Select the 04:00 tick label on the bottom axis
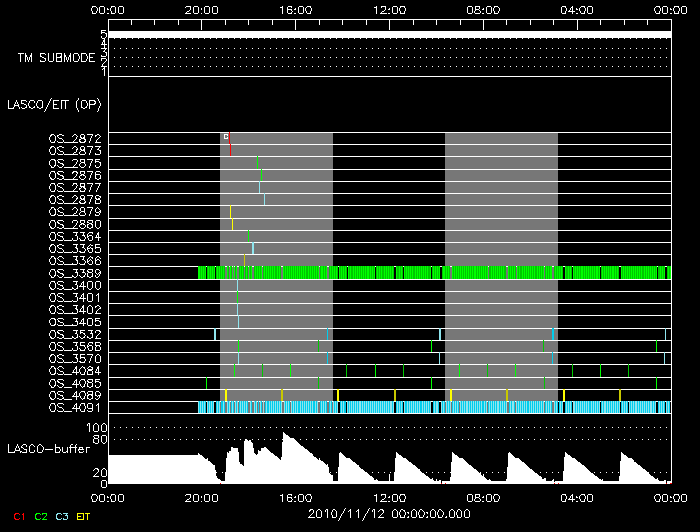 coord(577,496)
